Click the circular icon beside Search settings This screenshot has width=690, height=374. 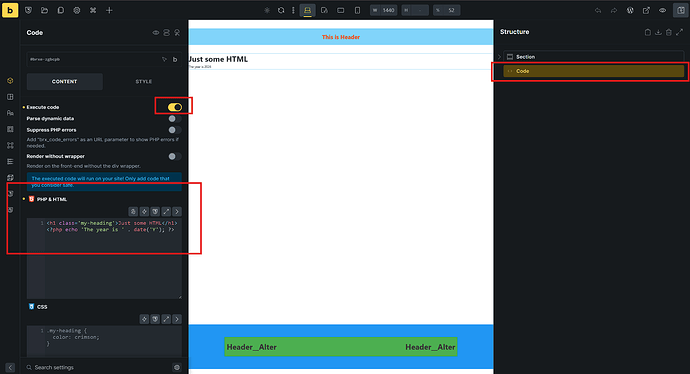click(x=177, y=367)
